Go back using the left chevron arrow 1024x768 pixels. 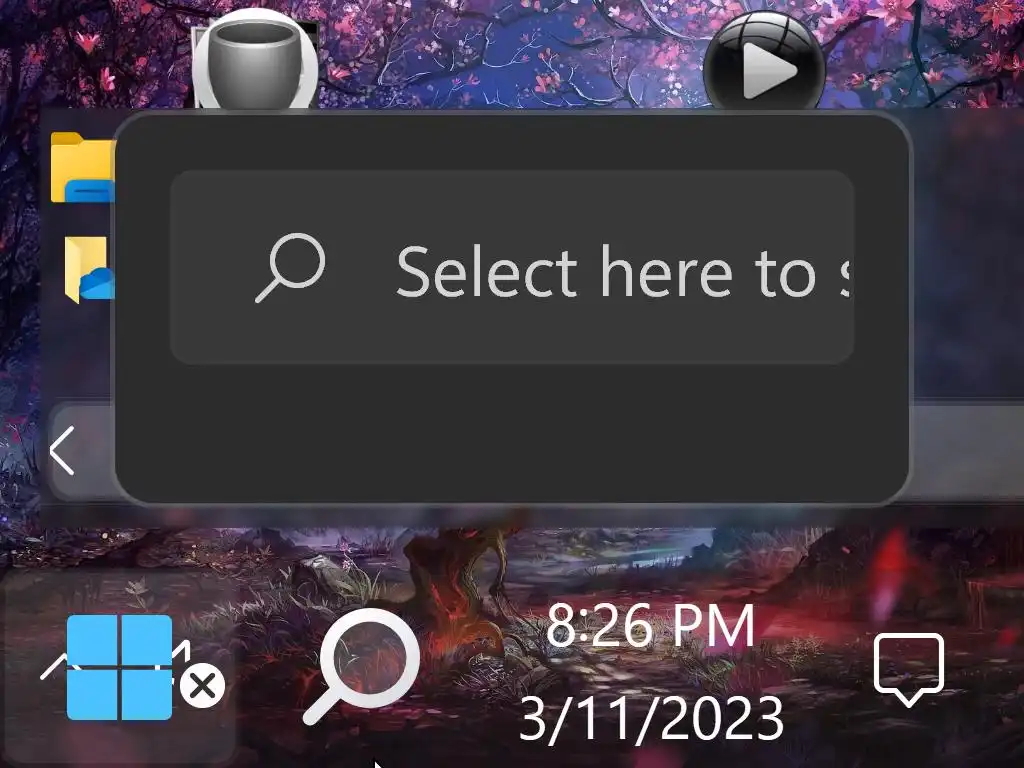63,451
